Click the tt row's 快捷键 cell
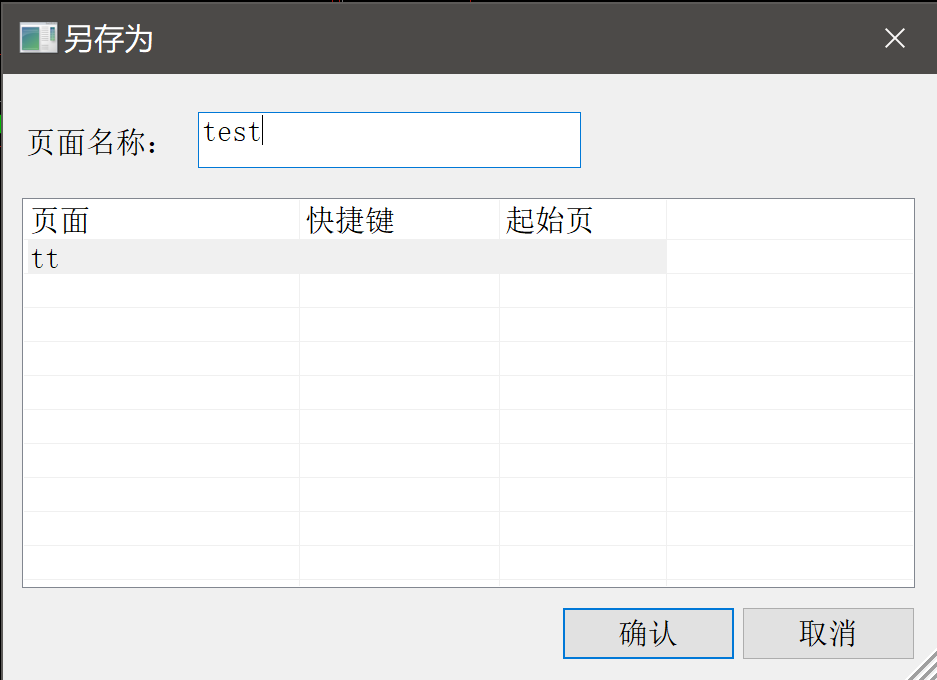 click(x=399, y=258)
